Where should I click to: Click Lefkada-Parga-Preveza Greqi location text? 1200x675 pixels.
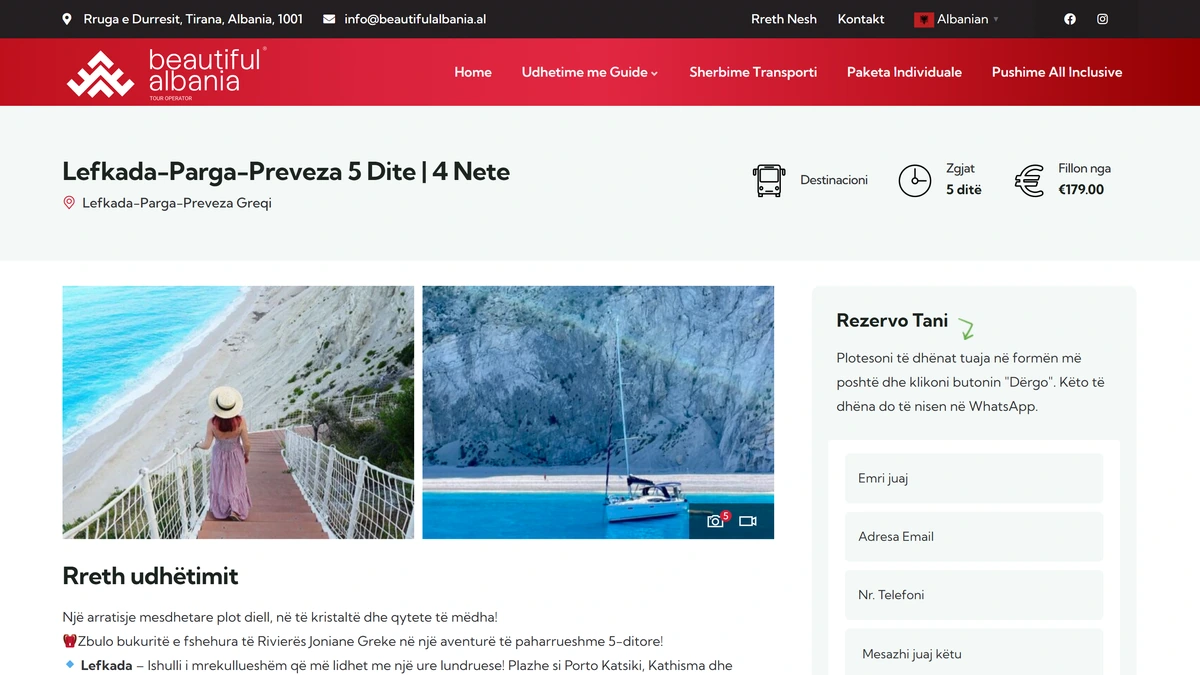click(x=177, y=203)
